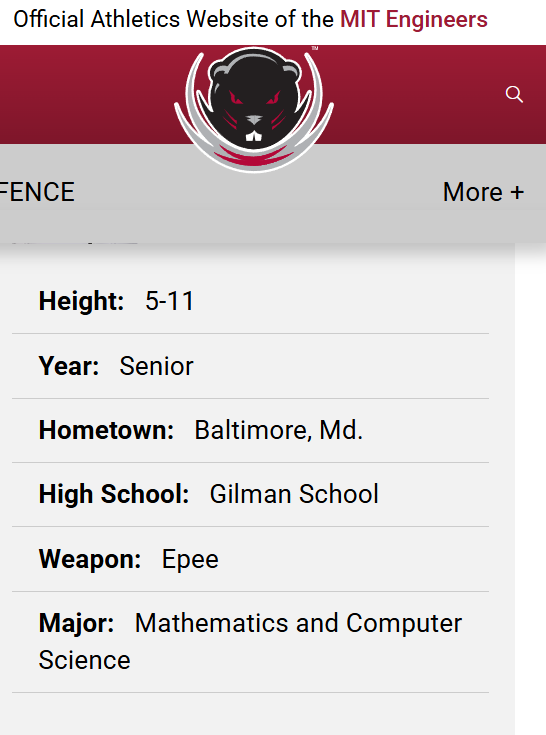This screenshot has height=735, width=546.
Task: Select the Year Senior row
Action: pyautogui.click(x=250, y=366)
